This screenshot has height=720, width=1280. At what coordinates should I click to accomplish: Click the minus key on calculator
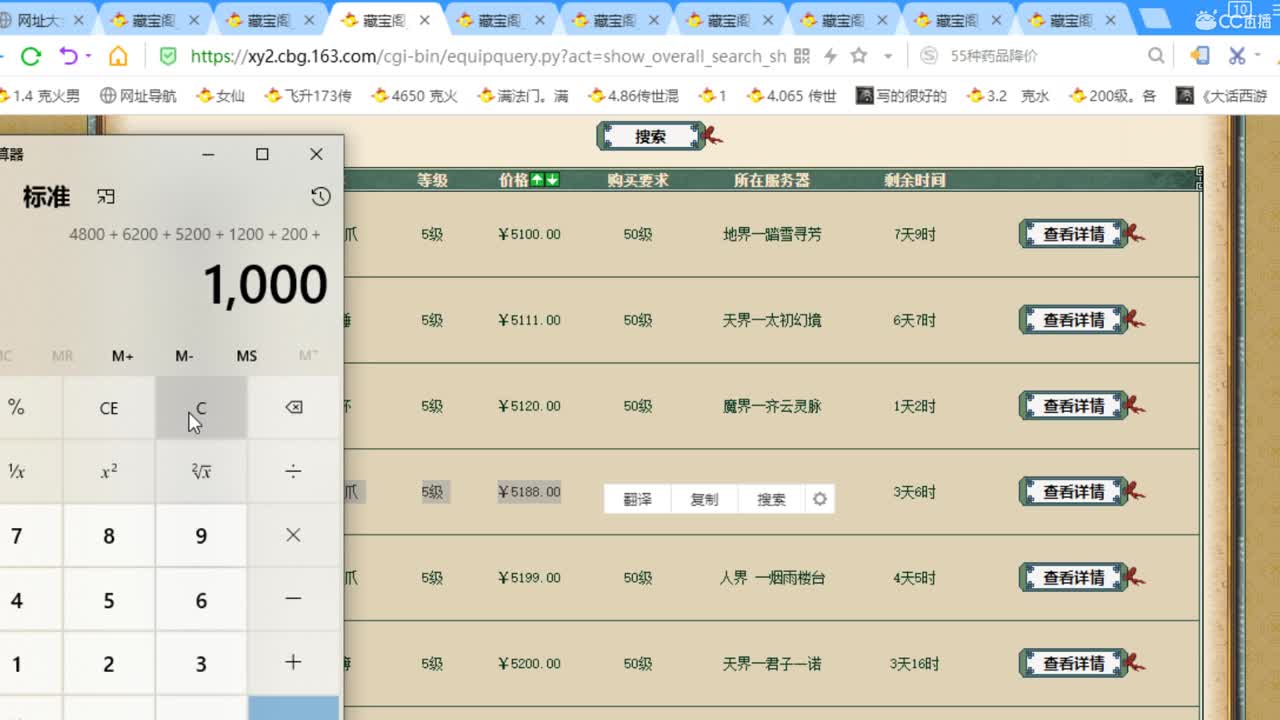pos(293,600)
